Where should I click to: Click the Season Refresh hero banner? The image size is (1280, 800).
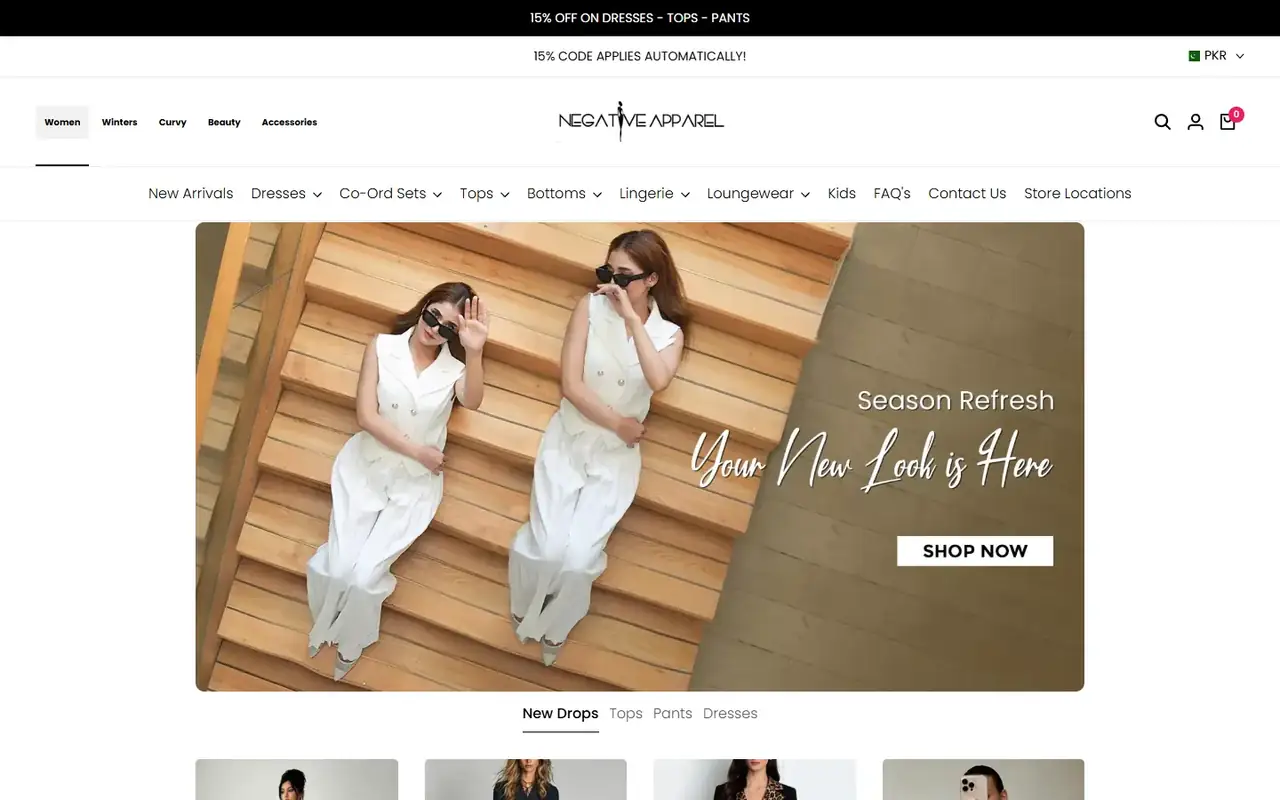click(640, 456)
